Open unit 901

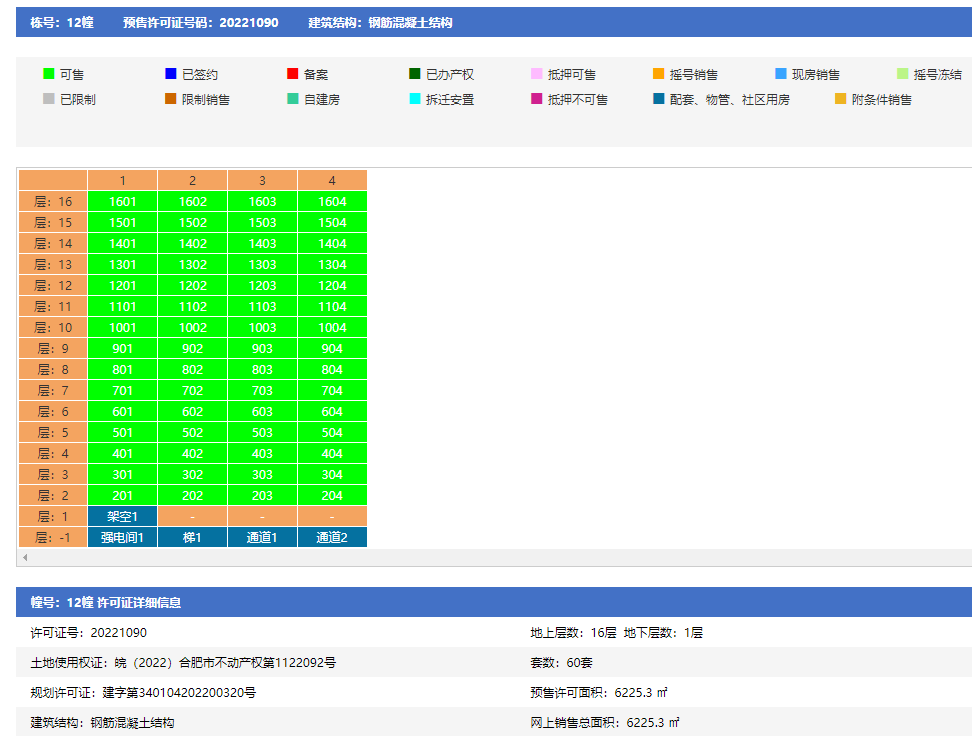coord(123,348)
